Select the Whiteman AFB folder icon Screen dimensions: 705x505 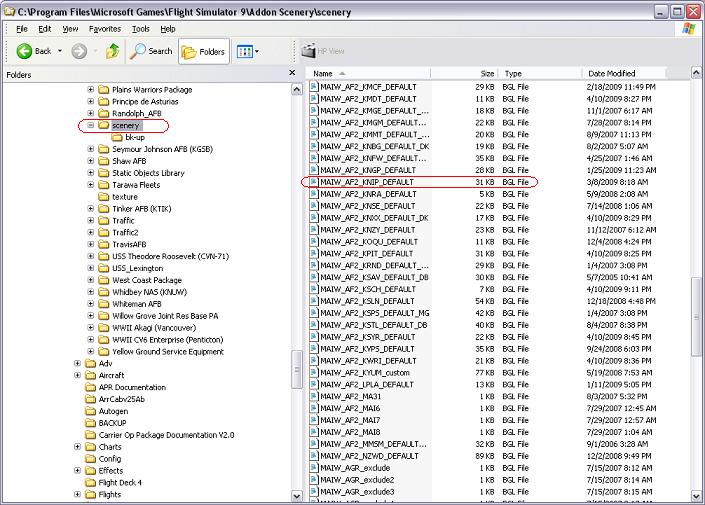[104, 304]
